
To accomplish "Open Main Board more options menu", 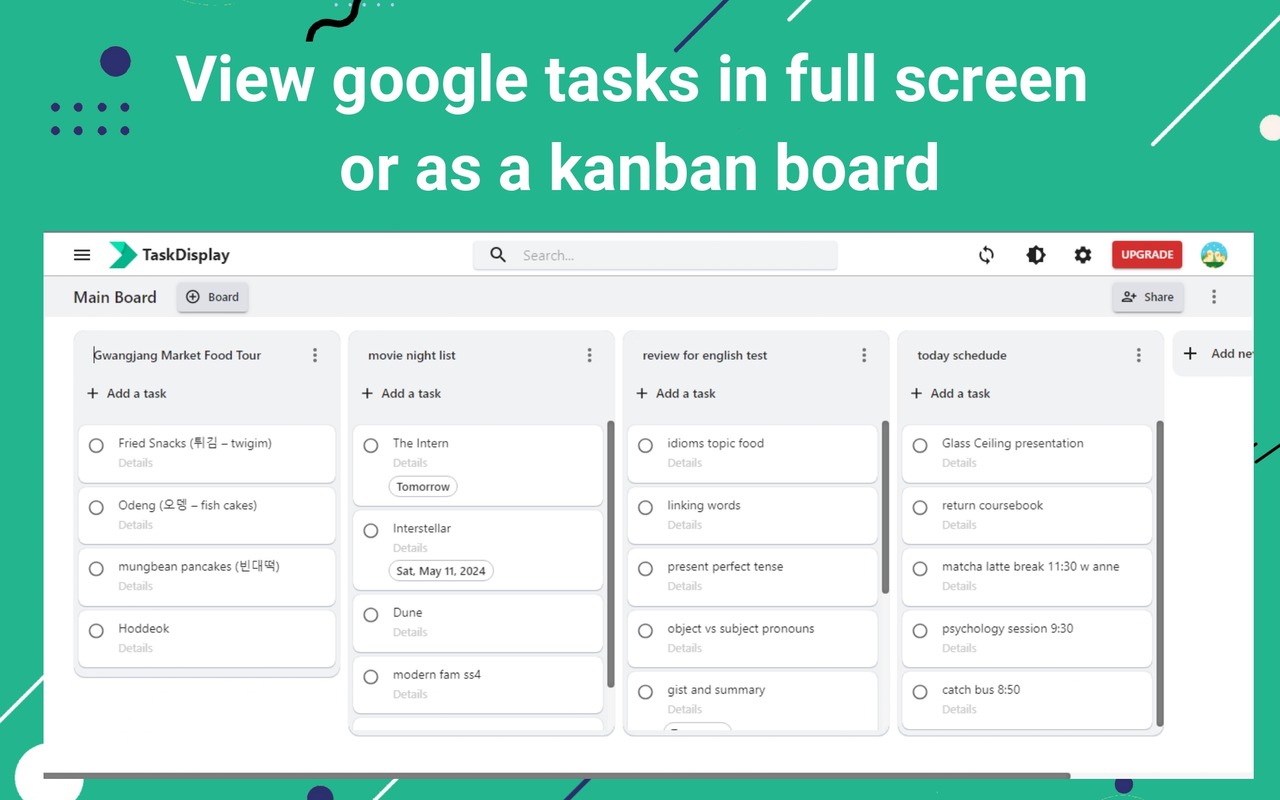I will coord(1214,297).
